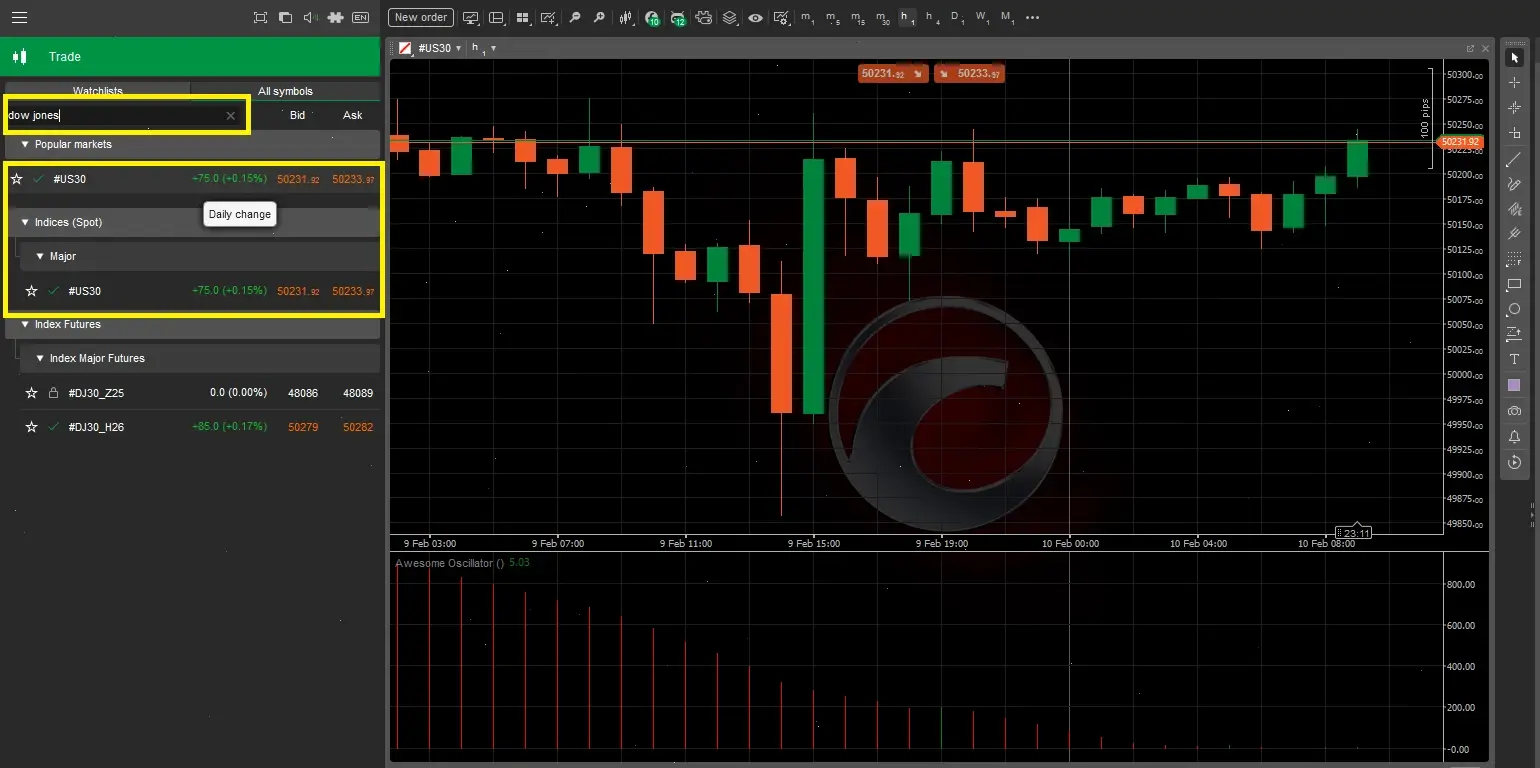The height and width of the screenshot is (768, 1540).
Task: Toggle object visibility eye icon in toolbar
Action: point(755,17)
